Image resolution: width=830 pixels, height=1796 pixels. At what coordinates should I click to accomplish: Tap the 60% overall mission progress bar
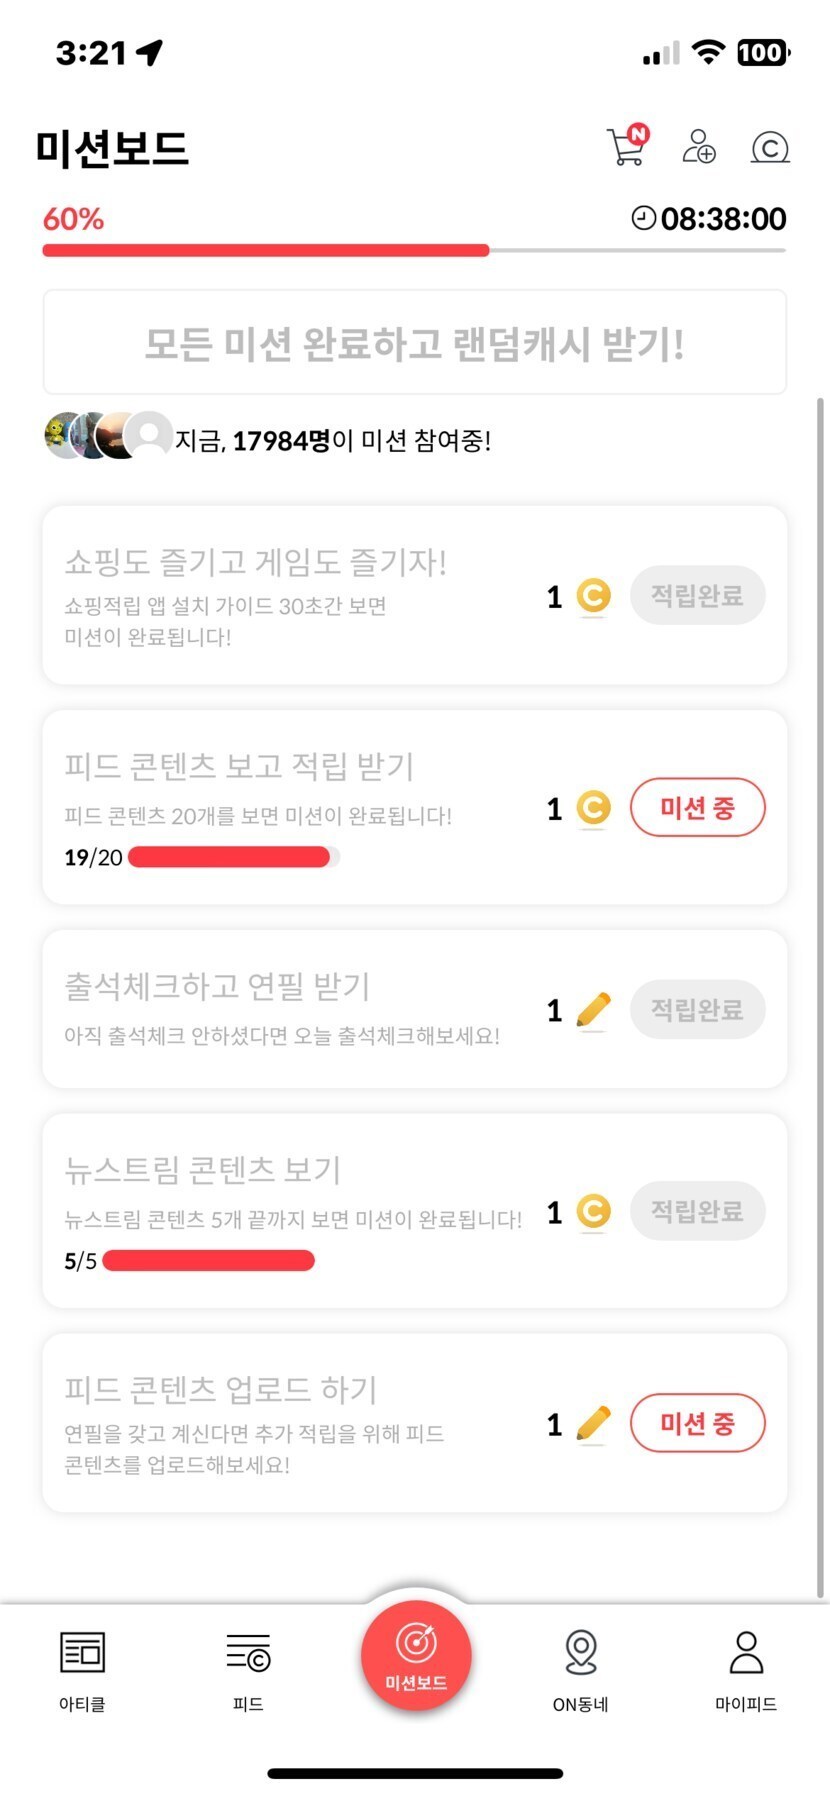(x=413, y=250)
